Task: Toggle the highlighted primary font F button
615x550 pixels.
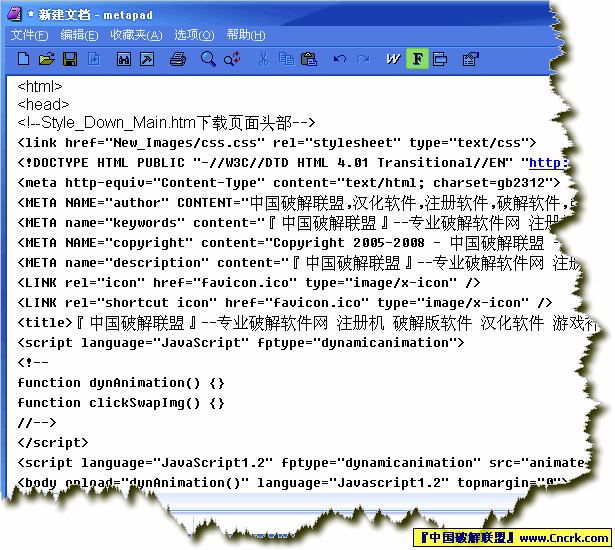Action: pos(417,59)
